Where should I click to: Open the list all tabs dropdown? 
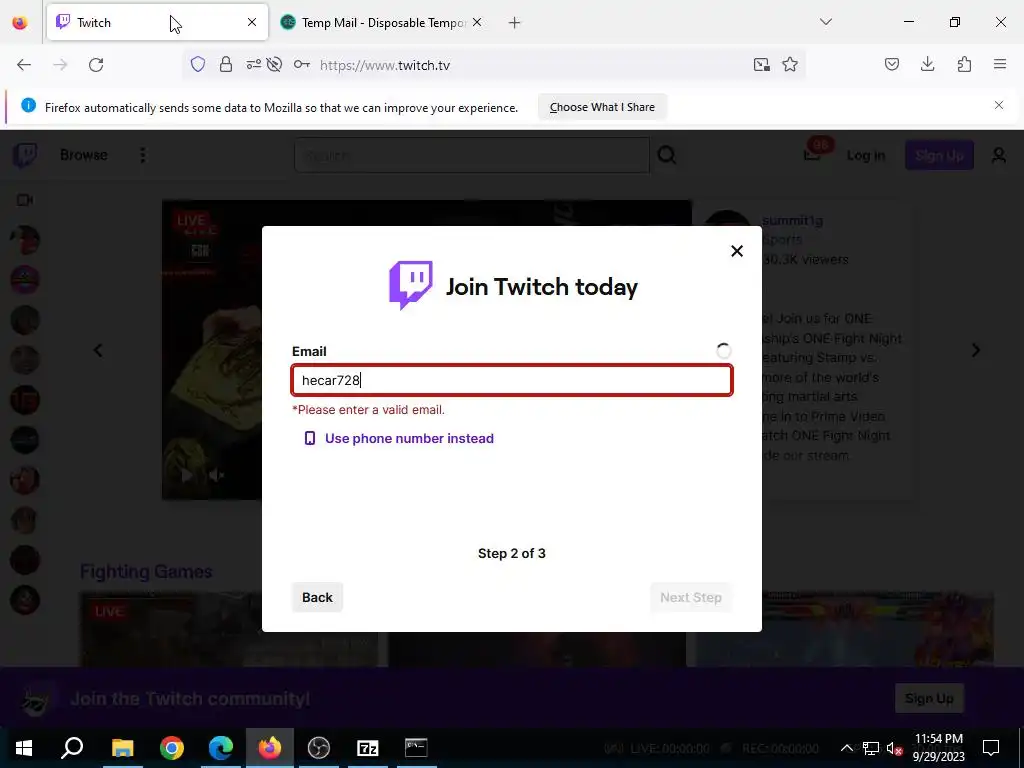pos(825,22)
